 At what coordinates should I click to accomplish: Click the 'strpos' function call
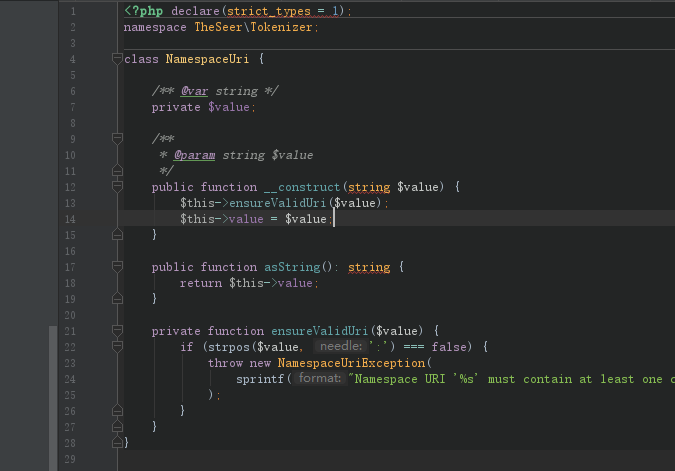[x=229, y=347]
